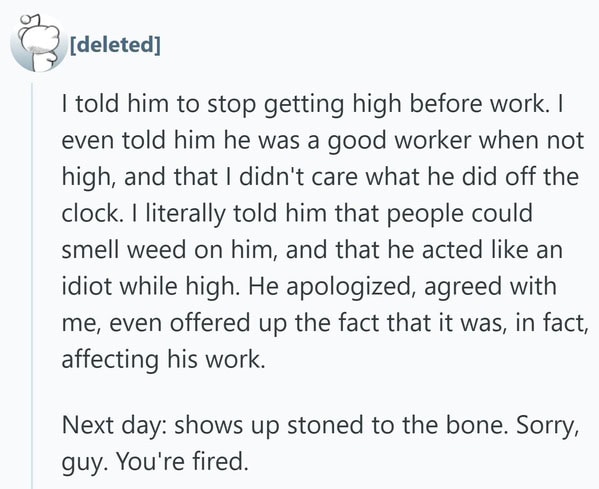599x489 pixels.
Task: Click the words 'good worker' in the text
Action: click(399, 141)
